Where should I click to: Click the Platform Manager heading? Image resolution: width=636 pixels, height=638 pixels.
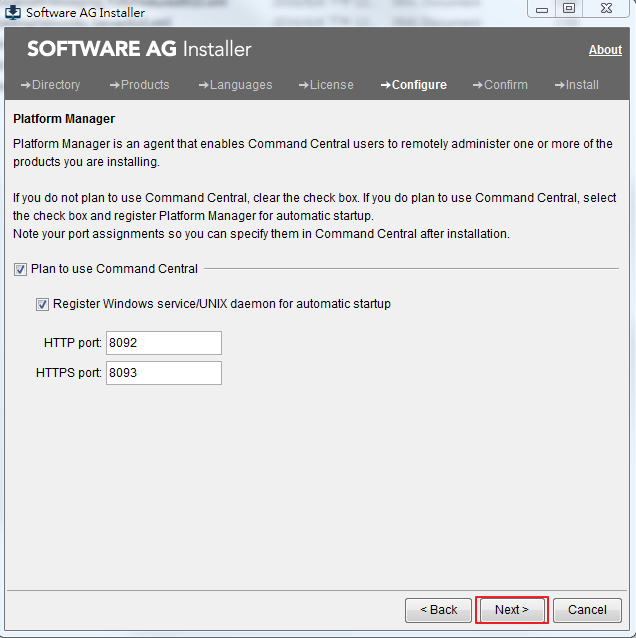64,119
